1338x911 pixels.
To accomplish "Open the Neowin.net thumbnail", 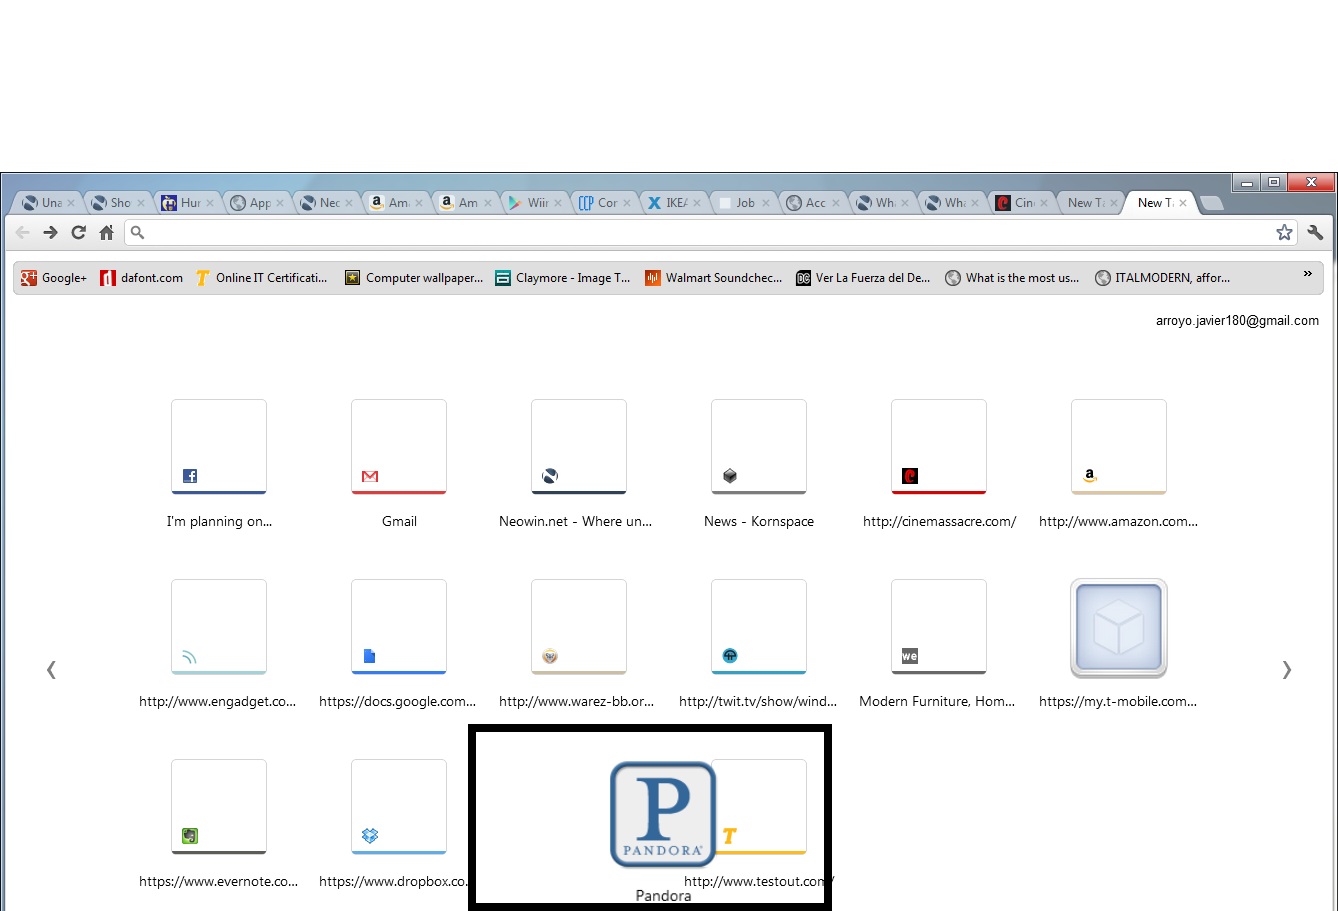I will tap(578, 447).
